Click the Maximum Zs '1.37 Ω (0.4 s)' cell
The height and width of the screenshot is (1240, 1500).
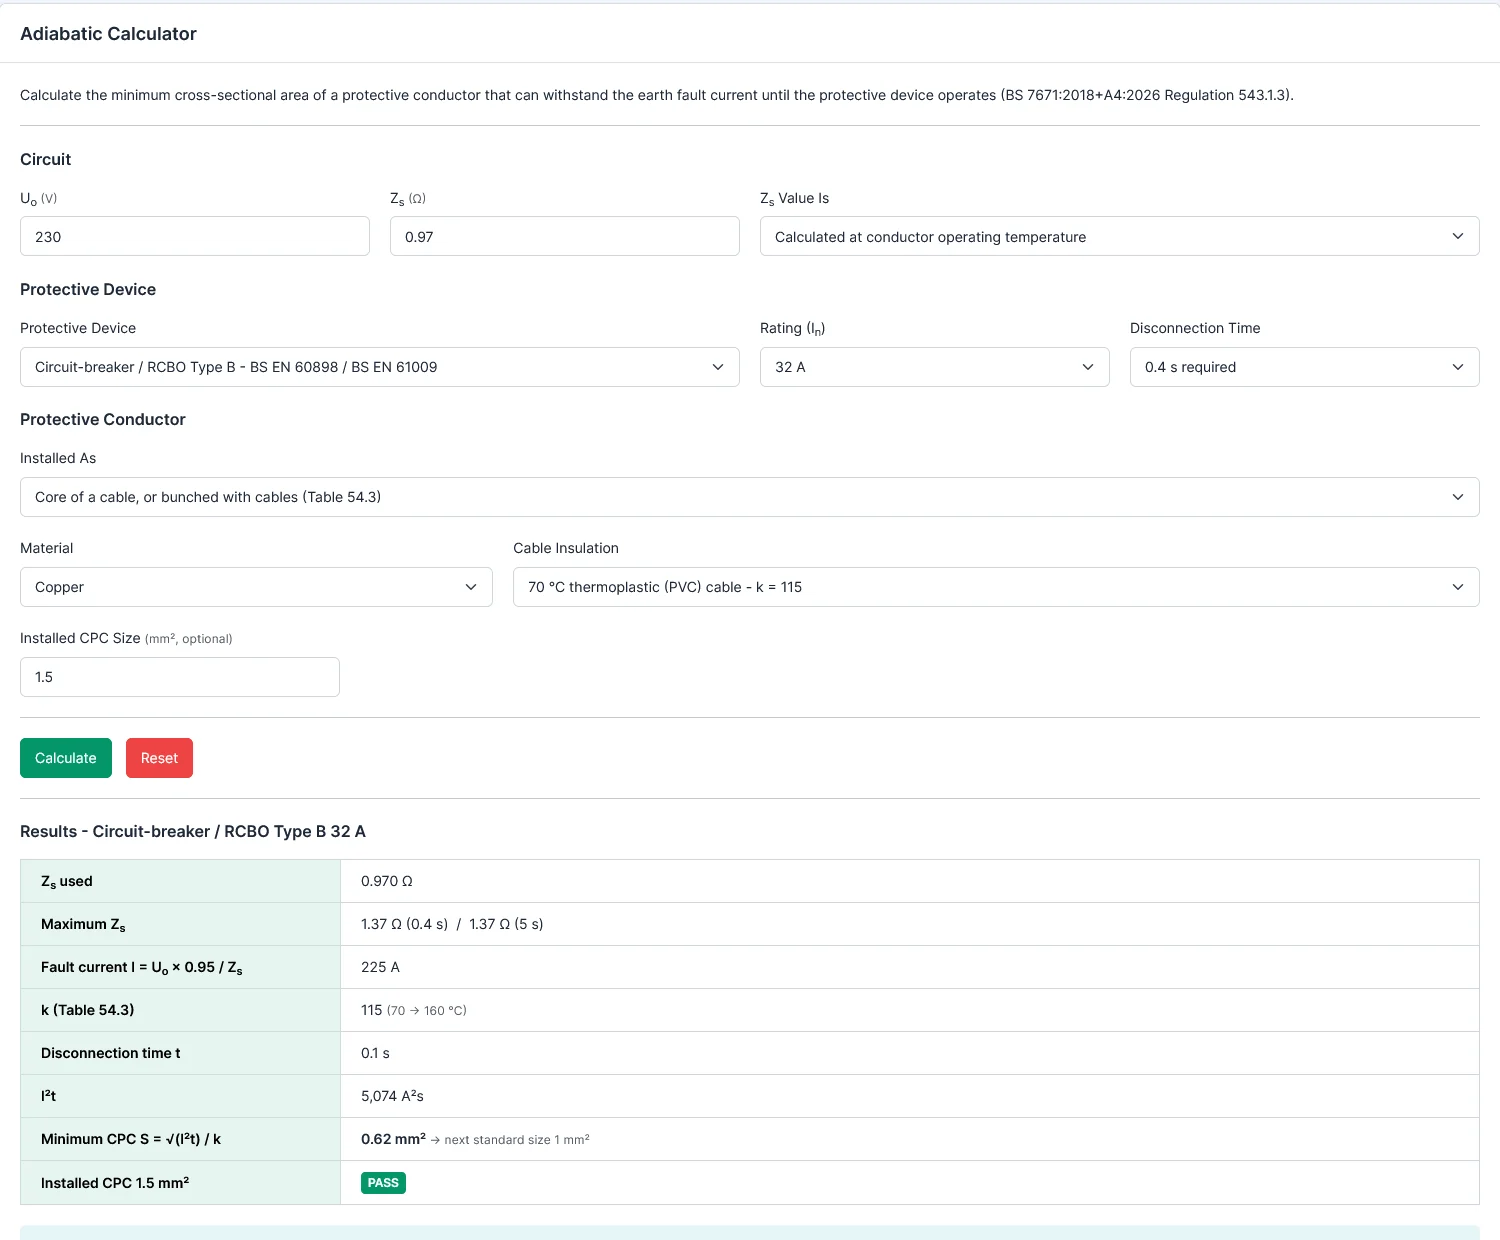[404, 924]
